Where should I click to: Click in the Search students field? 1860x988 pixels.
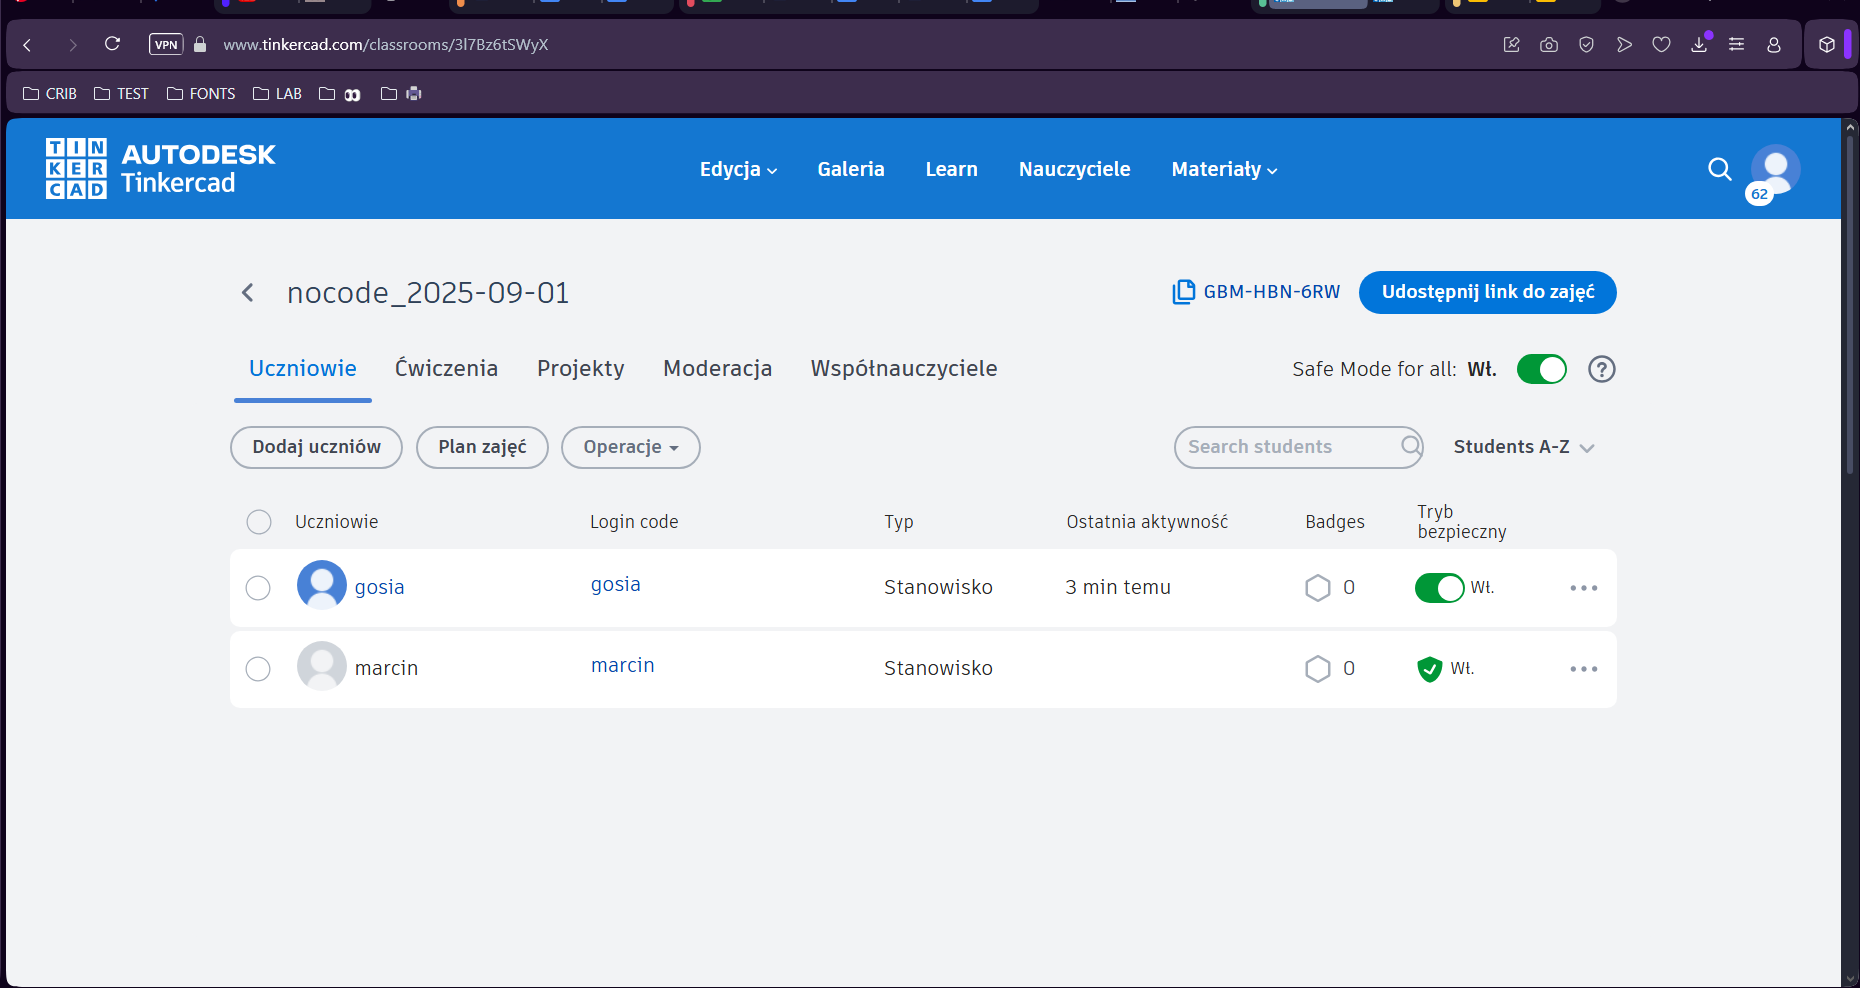[1285, 447]
